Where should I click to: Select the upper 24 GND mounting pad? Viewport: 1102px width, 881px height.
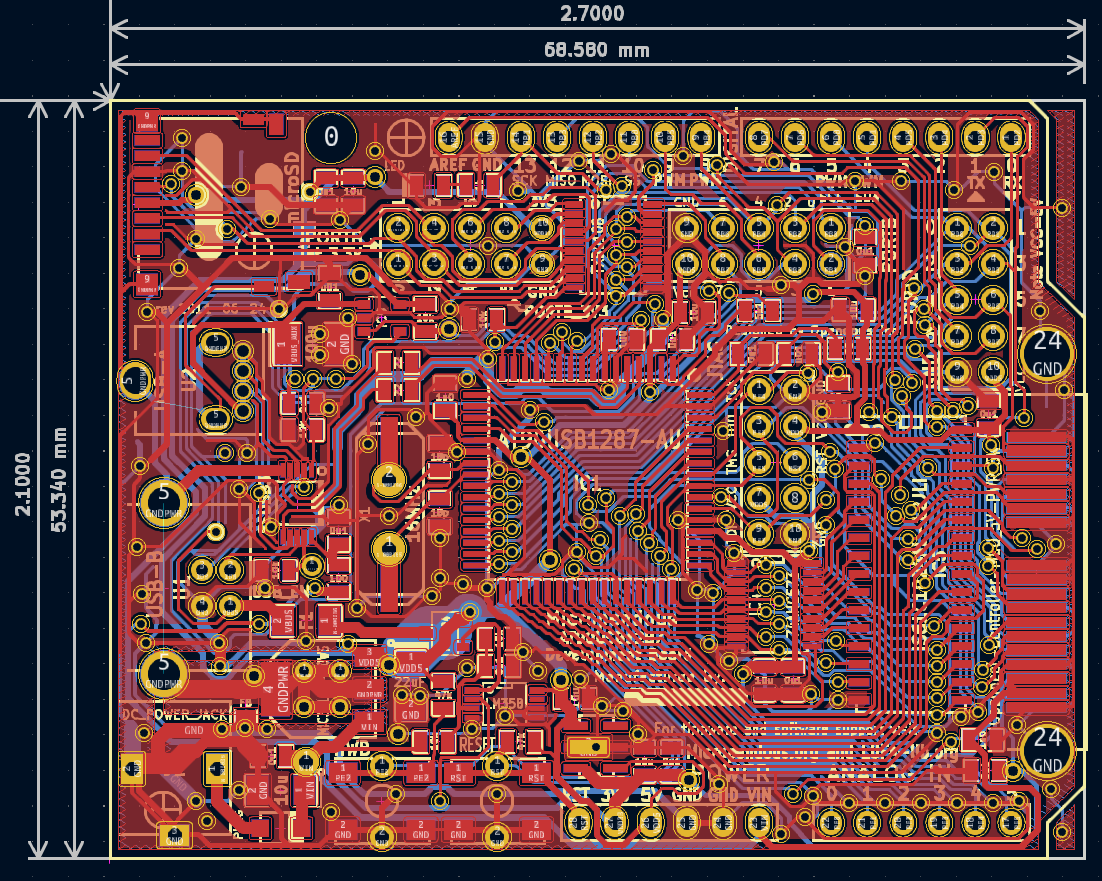coord(1046,353)
